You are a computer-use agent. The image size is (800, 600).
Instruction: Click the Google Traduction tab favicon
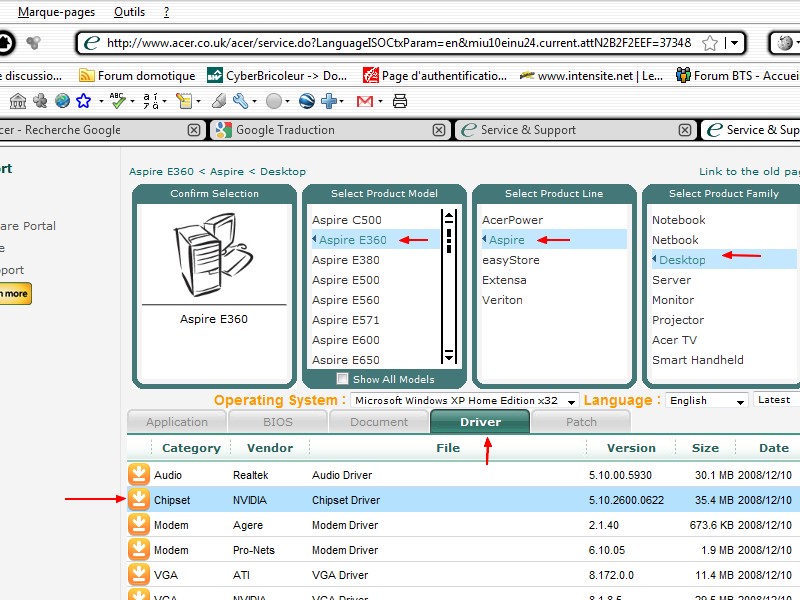click(x=223, y=130)
